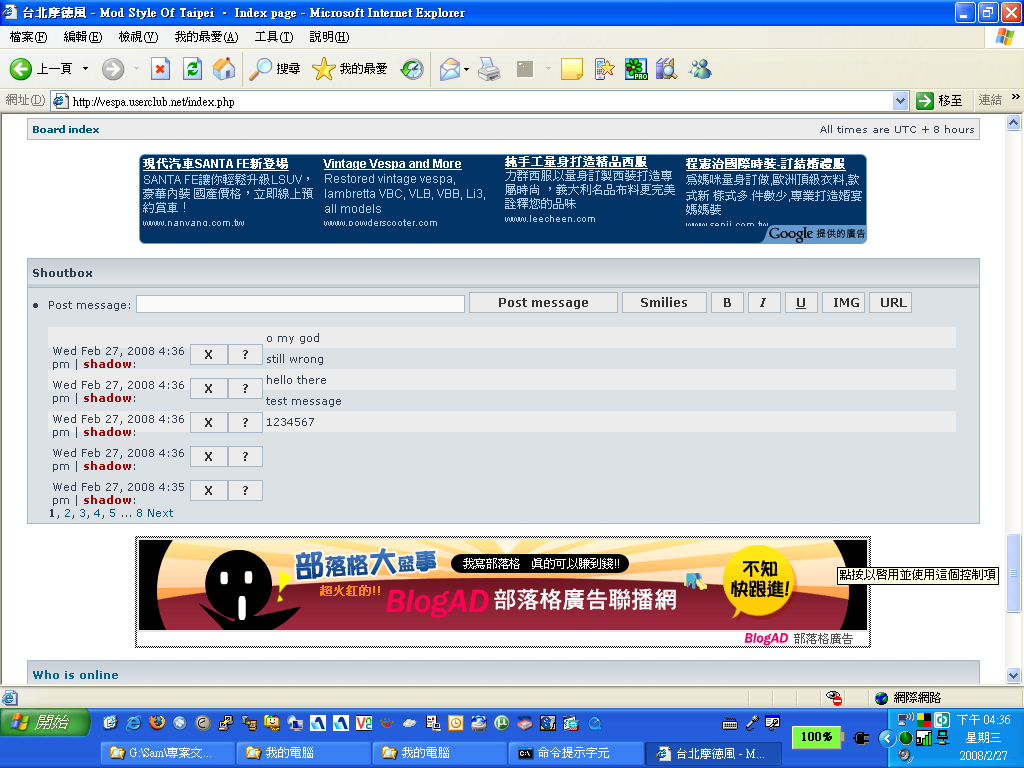Click the 移至 Go button
The width and height of the screenshot is (1024, 768).
[939, 101]
